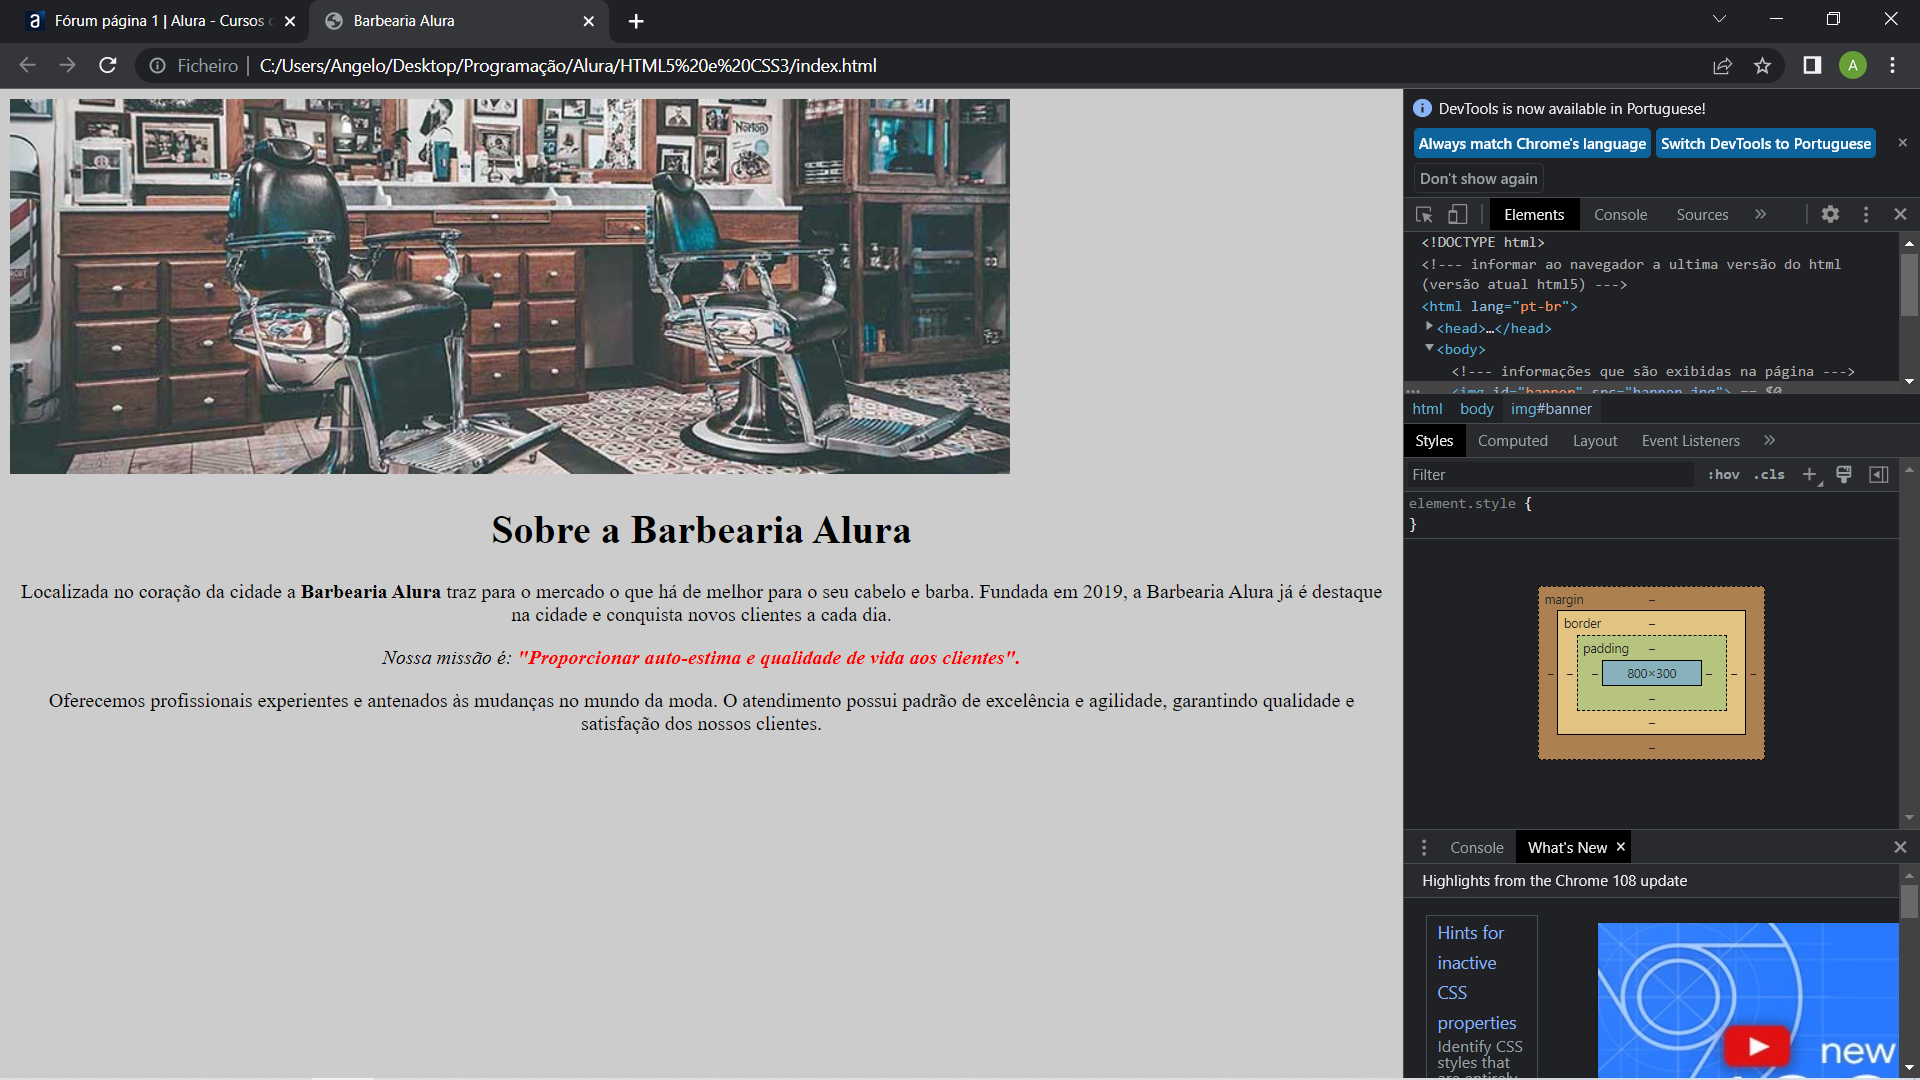Open the Event Listeners tab

tap(1690, 441)
